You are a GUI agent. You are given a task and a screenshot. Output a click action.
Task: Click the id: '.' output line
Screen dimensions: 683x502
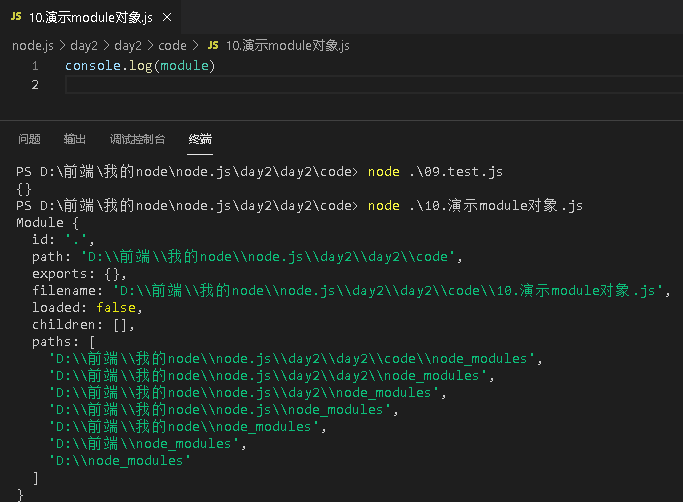click(63, 240)
